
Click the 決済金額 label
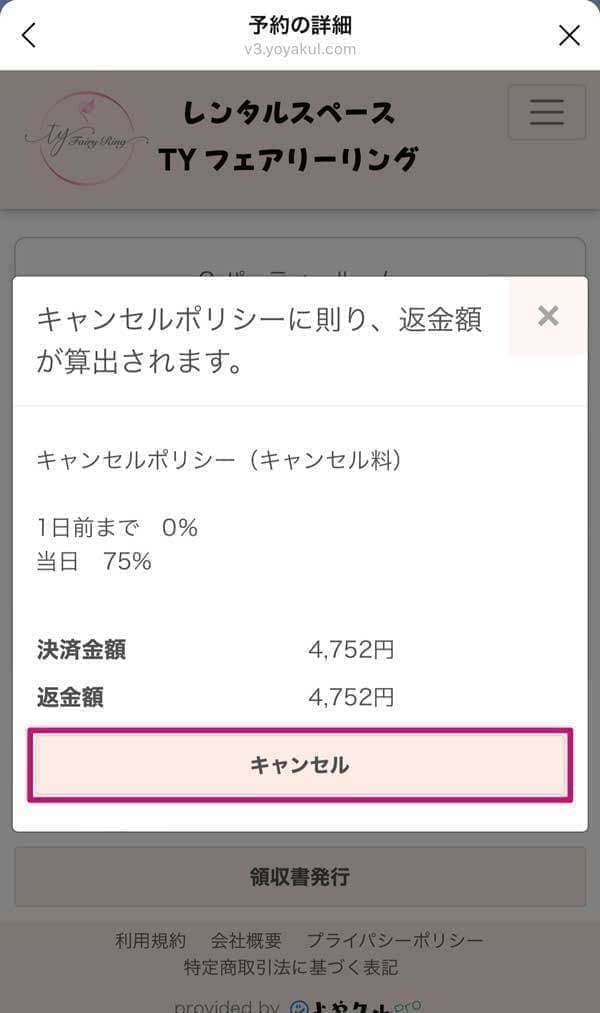[81, 650]
